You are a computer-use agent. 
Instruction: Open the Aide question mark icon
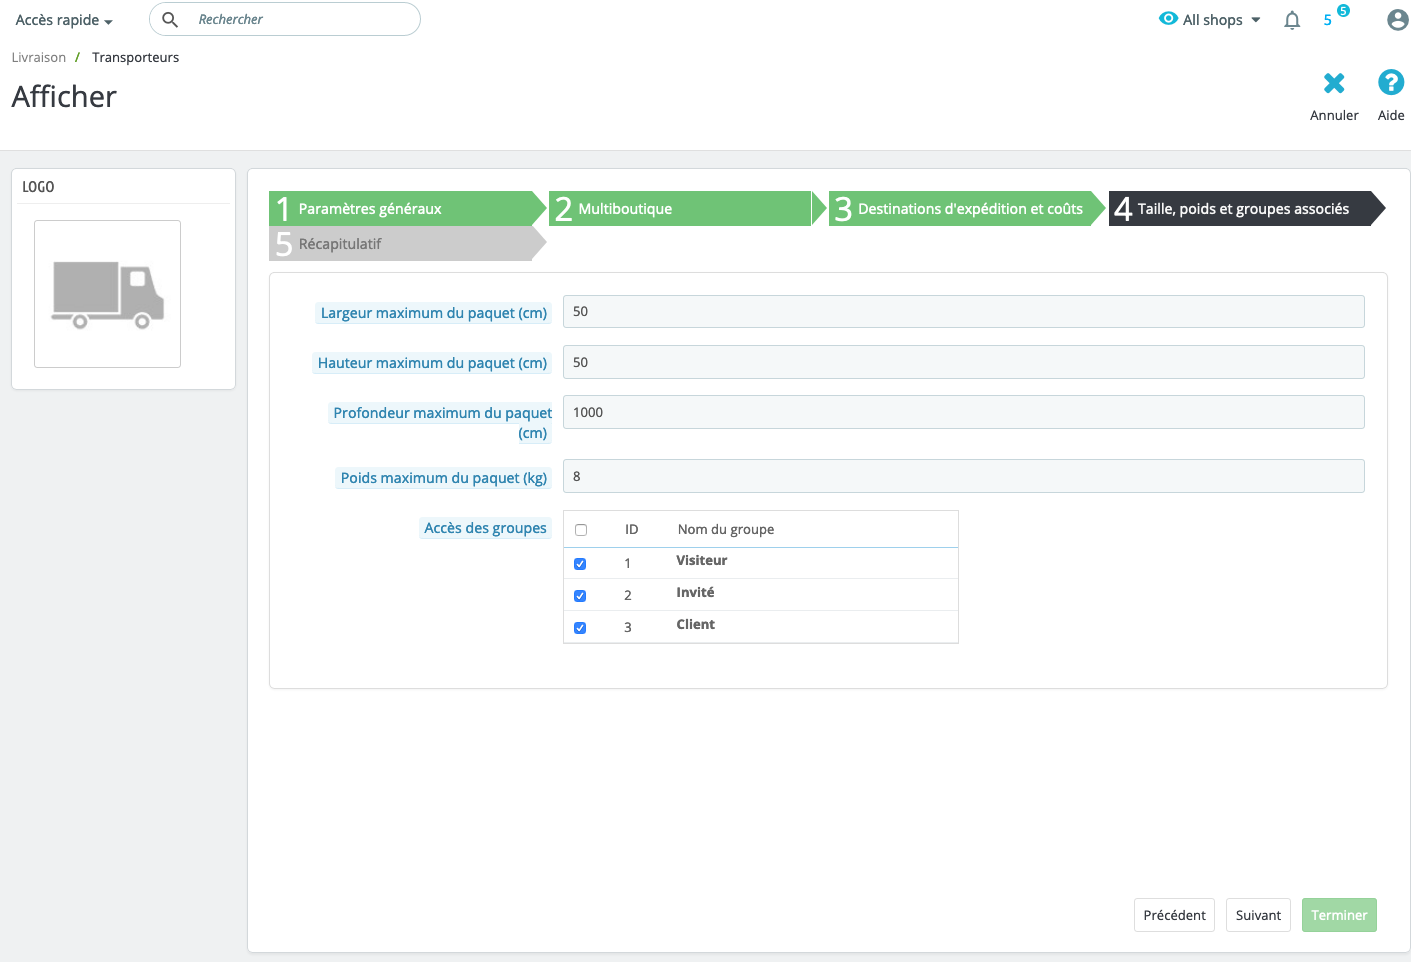pos(1390,83)
